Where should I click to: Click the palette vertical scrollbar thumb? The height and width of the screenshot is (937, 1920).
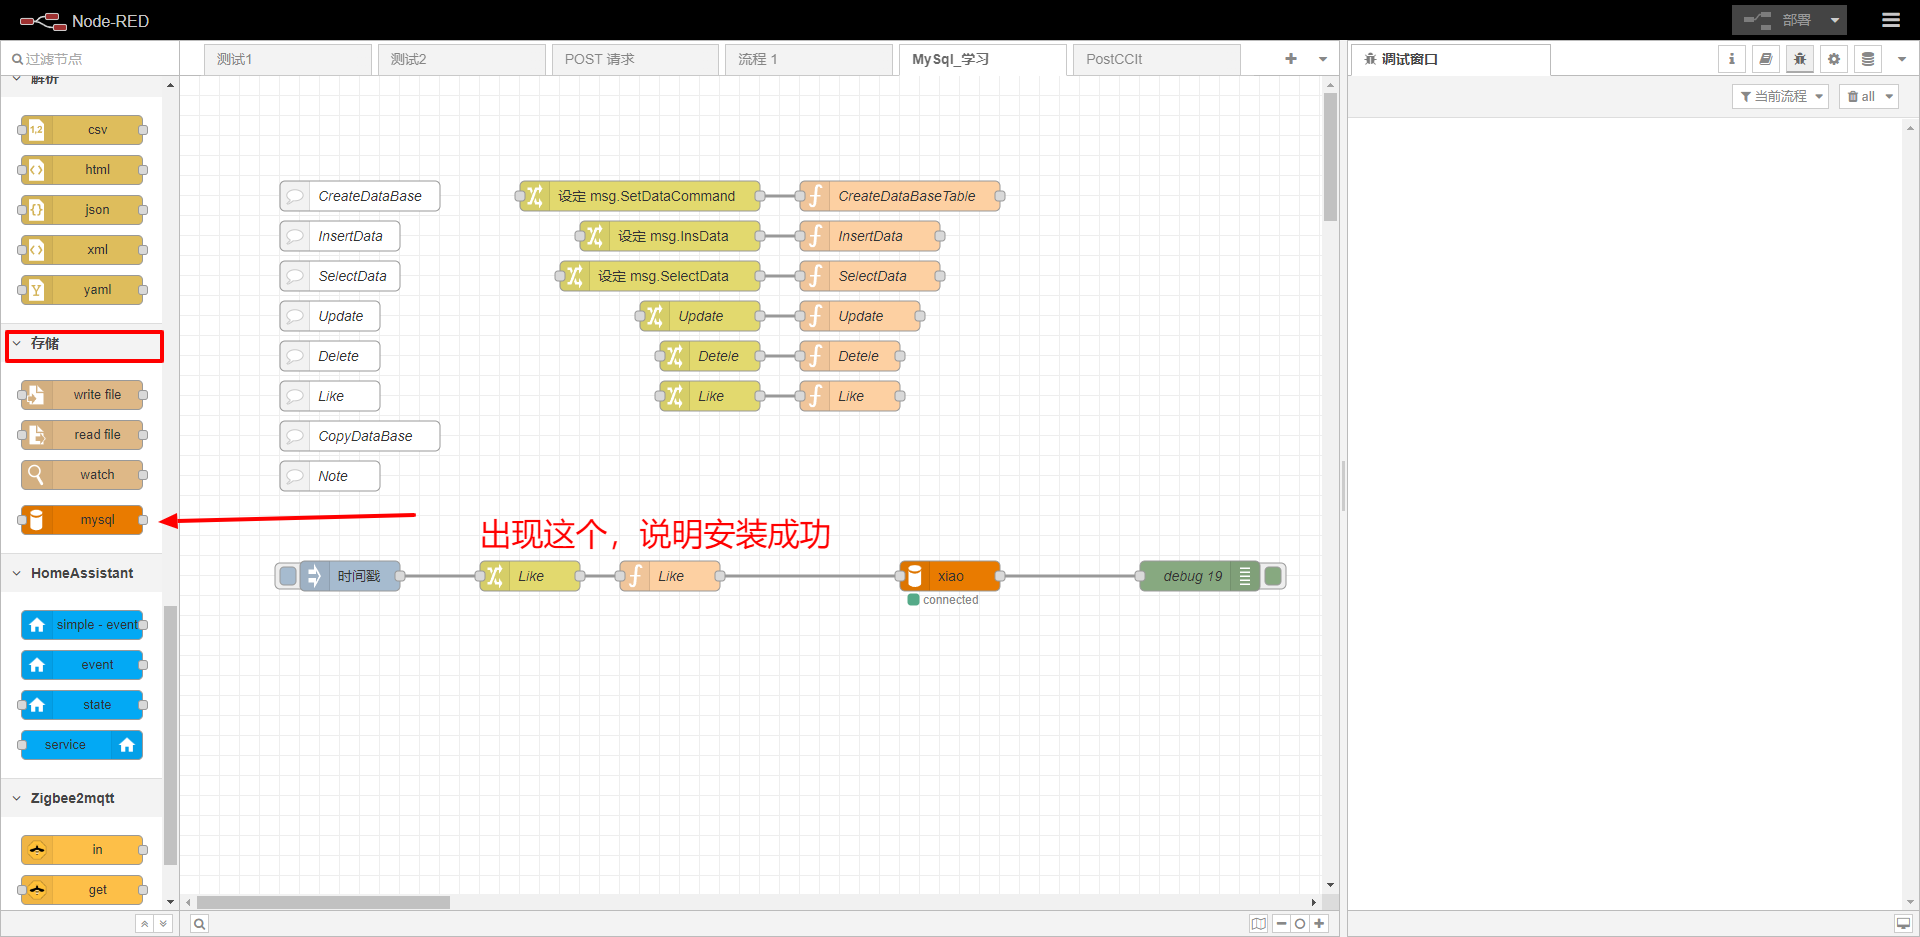click(x=170, y=735)
